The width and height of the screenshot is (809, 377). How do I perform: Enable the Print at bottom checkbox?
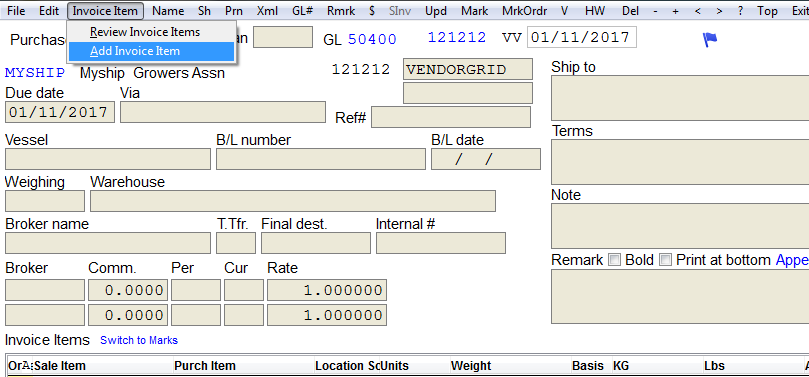[666, 260]
